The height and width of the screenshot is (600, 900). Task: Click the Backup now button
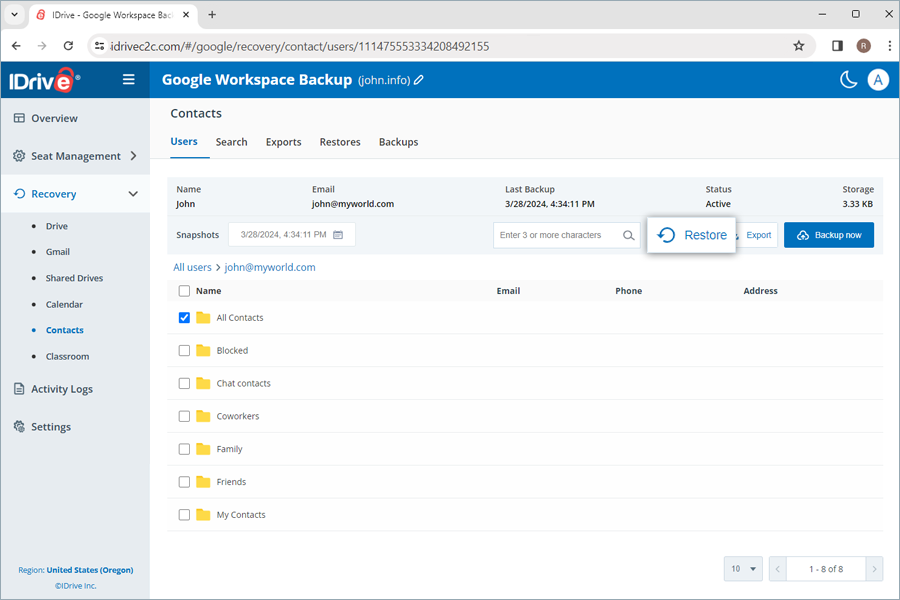tap(828, 234)
